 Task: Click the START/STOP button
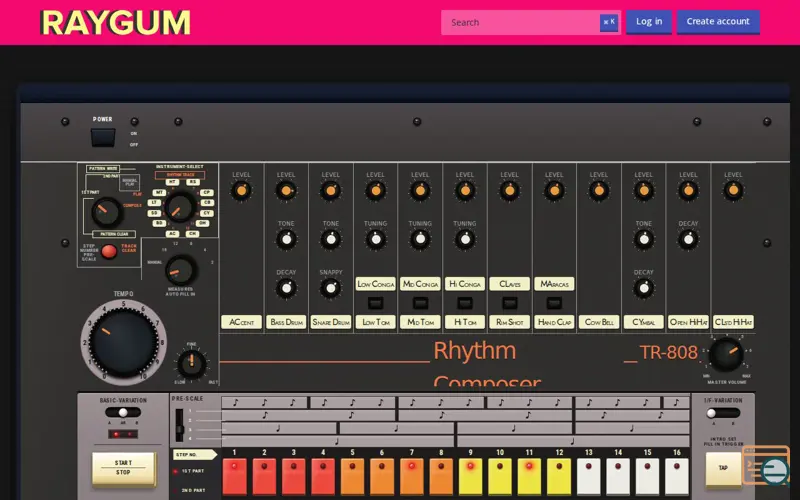pyautogui.click(x=123, y=468)
